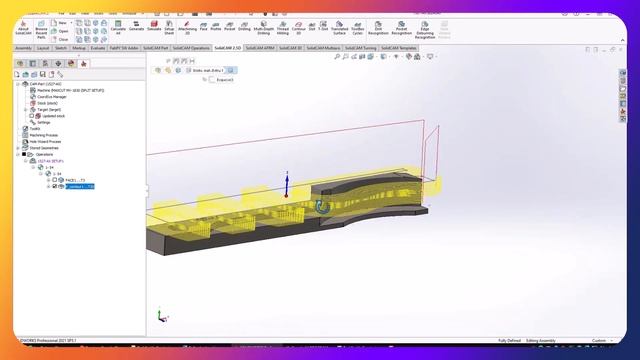Image resolution: width=640 pixels, height=360 pixels.
Task: Select the Drilling operation tool
Action: coord(244,27)
